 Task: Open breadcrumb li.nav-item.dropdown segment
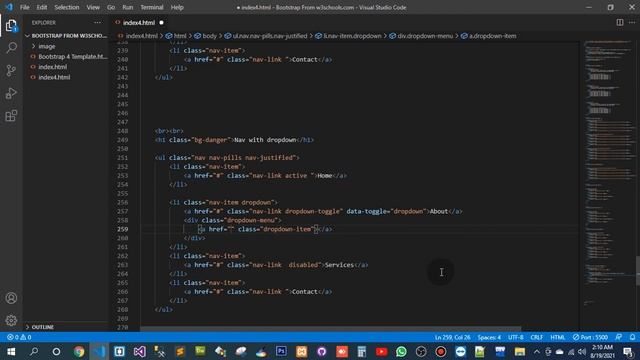[x=349, y=36]
